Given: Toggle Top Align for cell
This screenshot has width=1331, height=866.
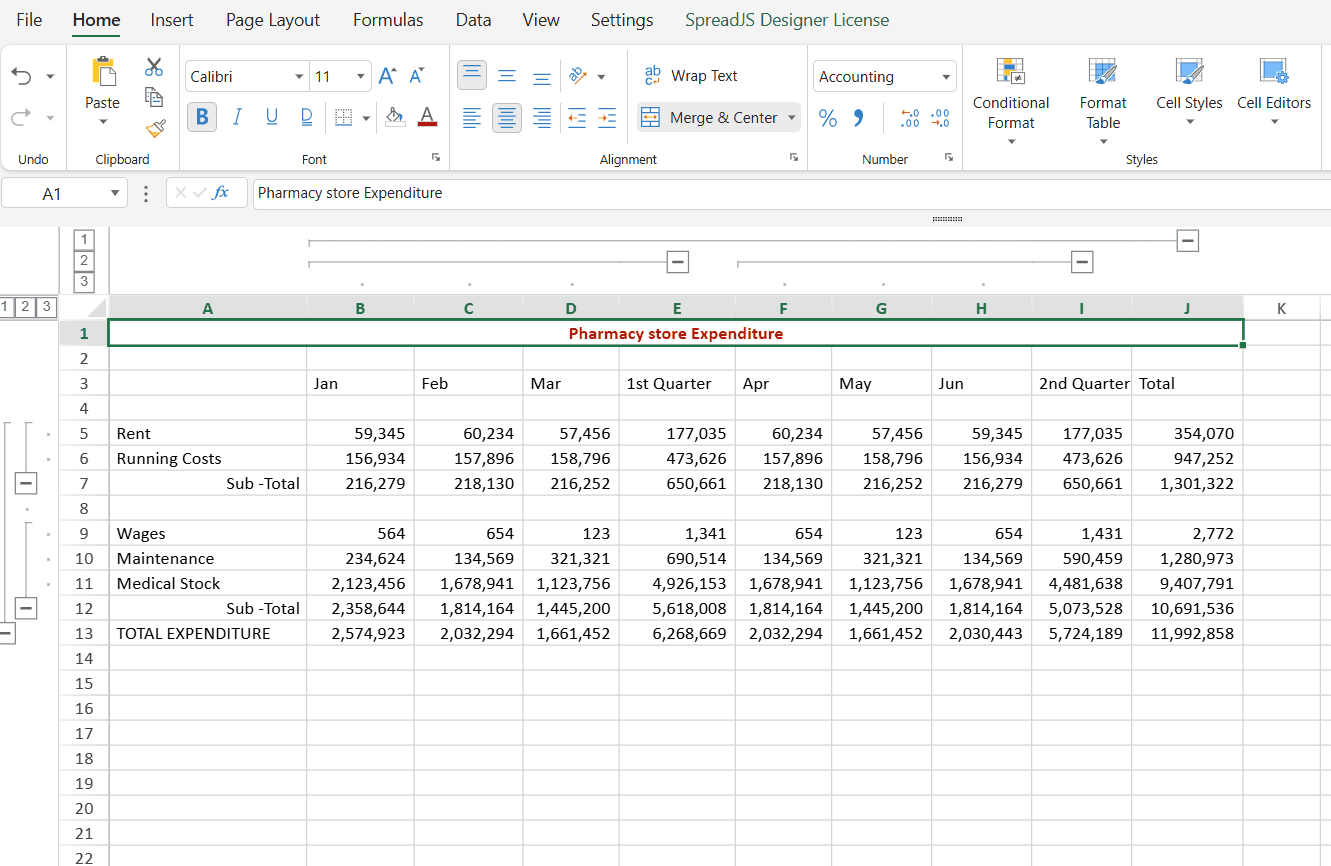Looking at the screenshot, I should pyautogui.click(x=472, y=76).
